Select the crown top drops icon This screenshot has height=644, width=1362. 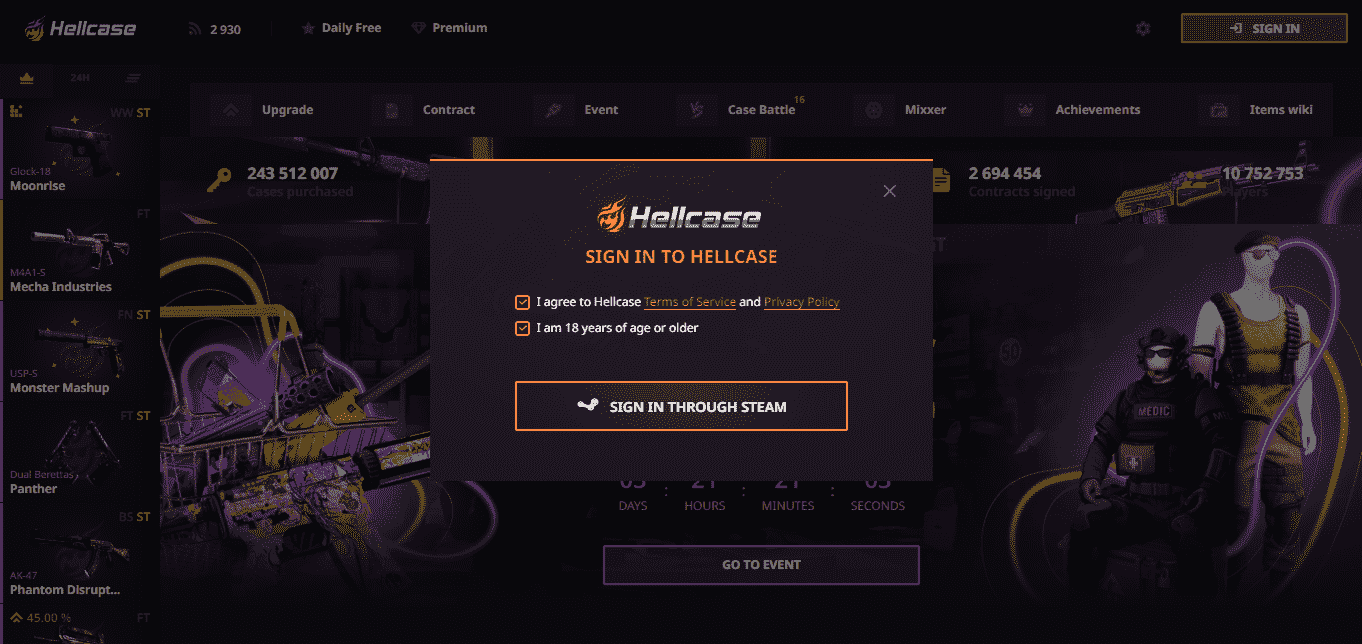point(27,78)
